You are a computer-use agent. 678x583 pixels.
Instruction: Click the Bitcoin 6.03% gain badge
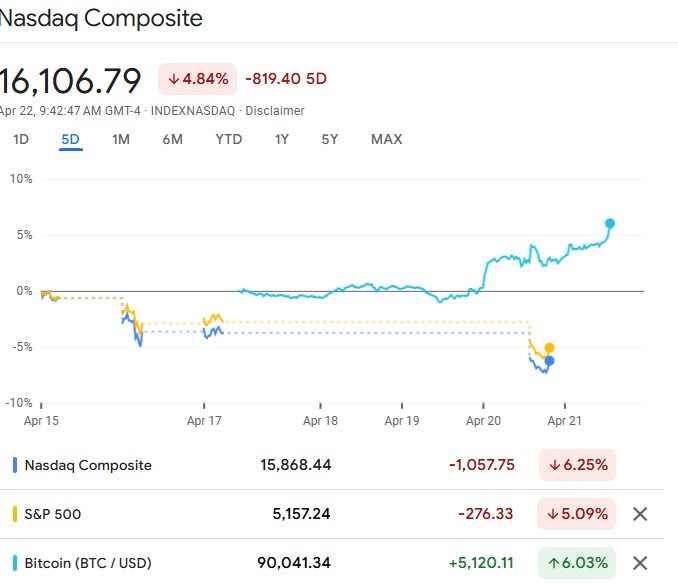pos(576,563)
